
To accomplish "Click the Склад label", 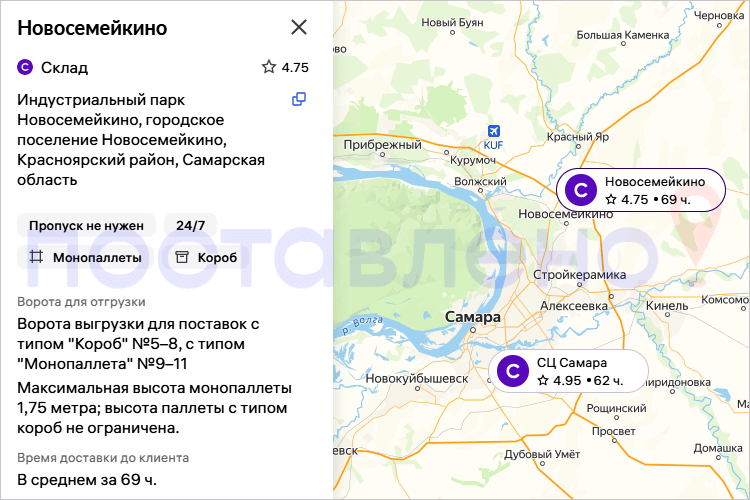I will point(65,67).
